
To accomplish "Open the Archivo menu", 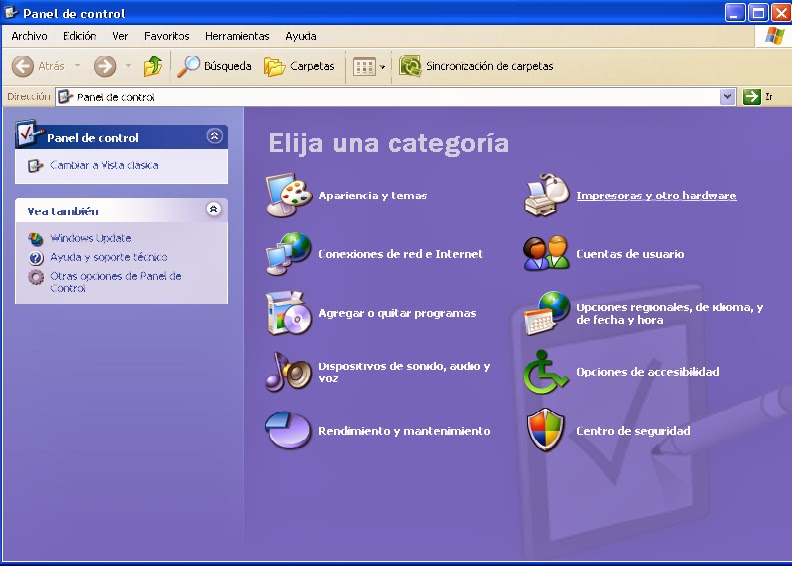I will tap(29, 36).
